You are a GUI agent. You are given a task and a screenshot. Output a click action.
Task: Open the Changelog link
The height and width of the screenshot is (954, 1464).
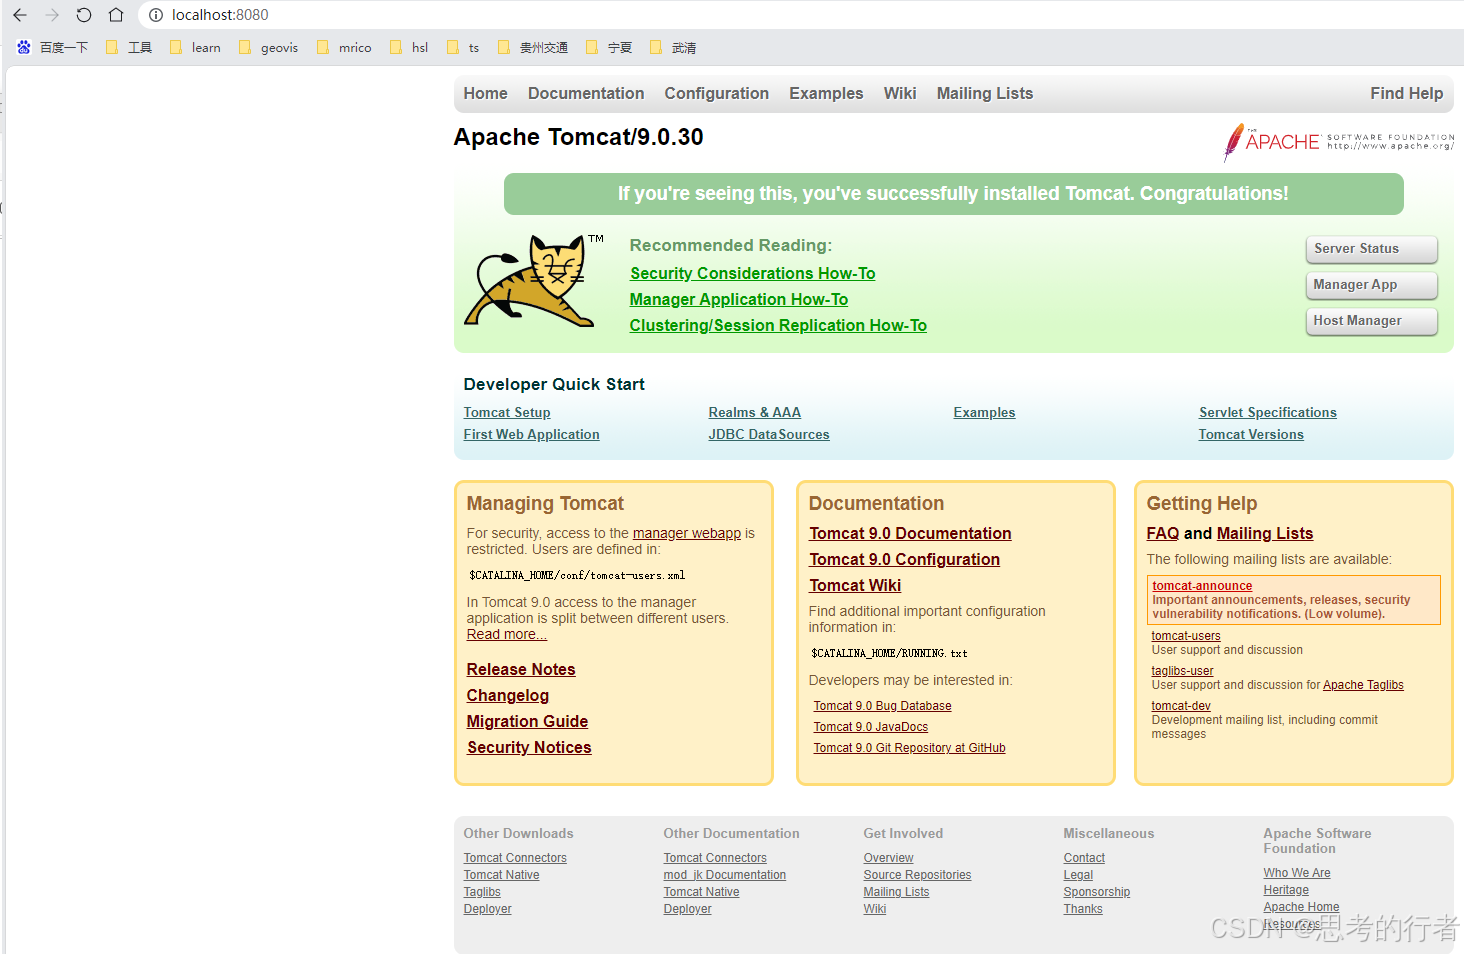(507, 695)
